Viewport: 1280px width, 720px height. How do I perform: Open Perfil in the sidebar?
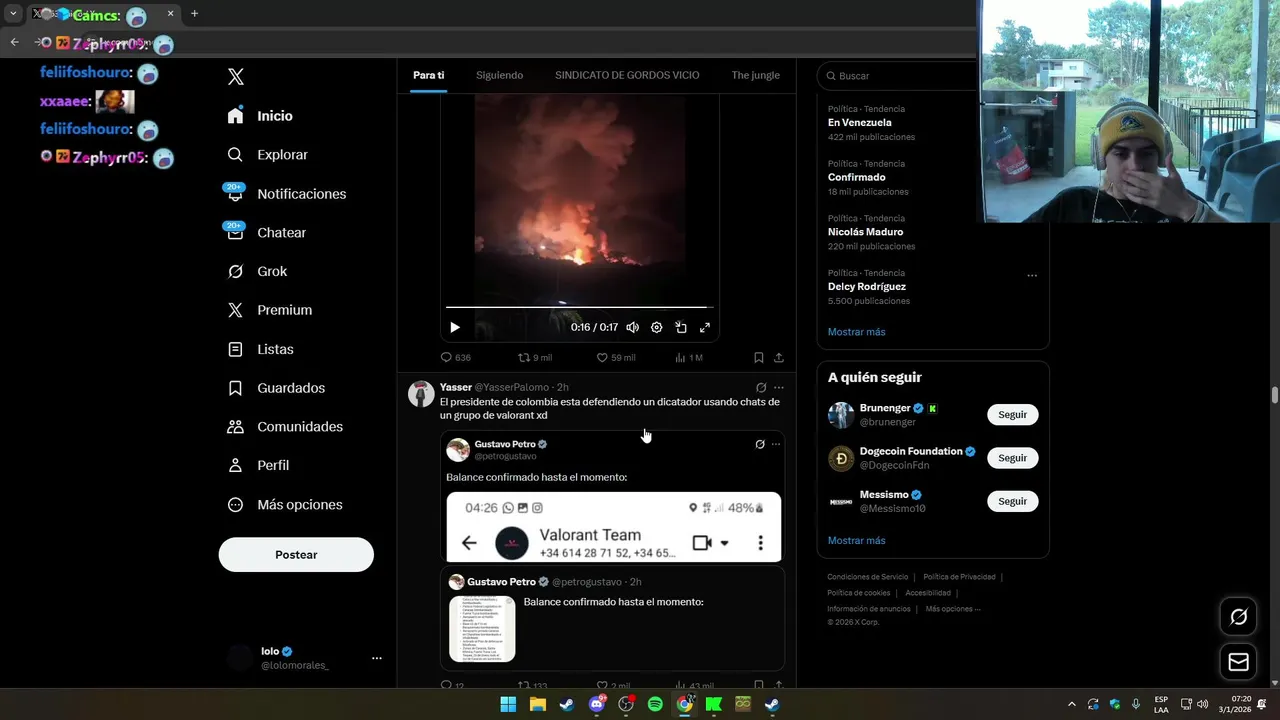click(258, 465)
